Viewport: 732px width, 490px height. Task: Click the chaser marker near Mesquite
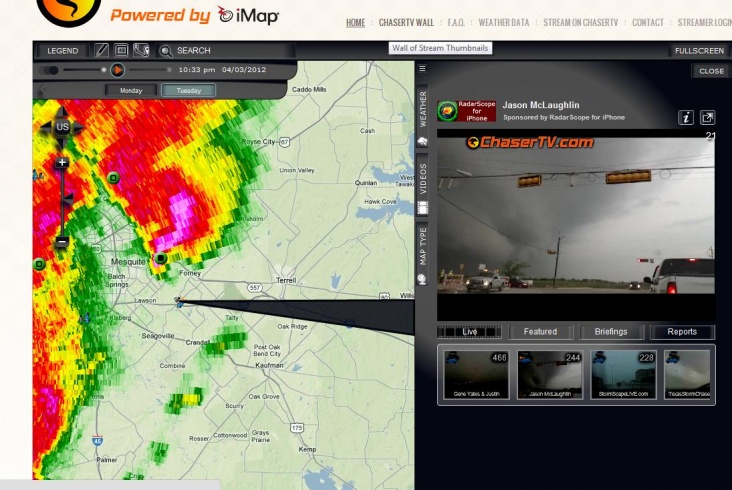161,258
